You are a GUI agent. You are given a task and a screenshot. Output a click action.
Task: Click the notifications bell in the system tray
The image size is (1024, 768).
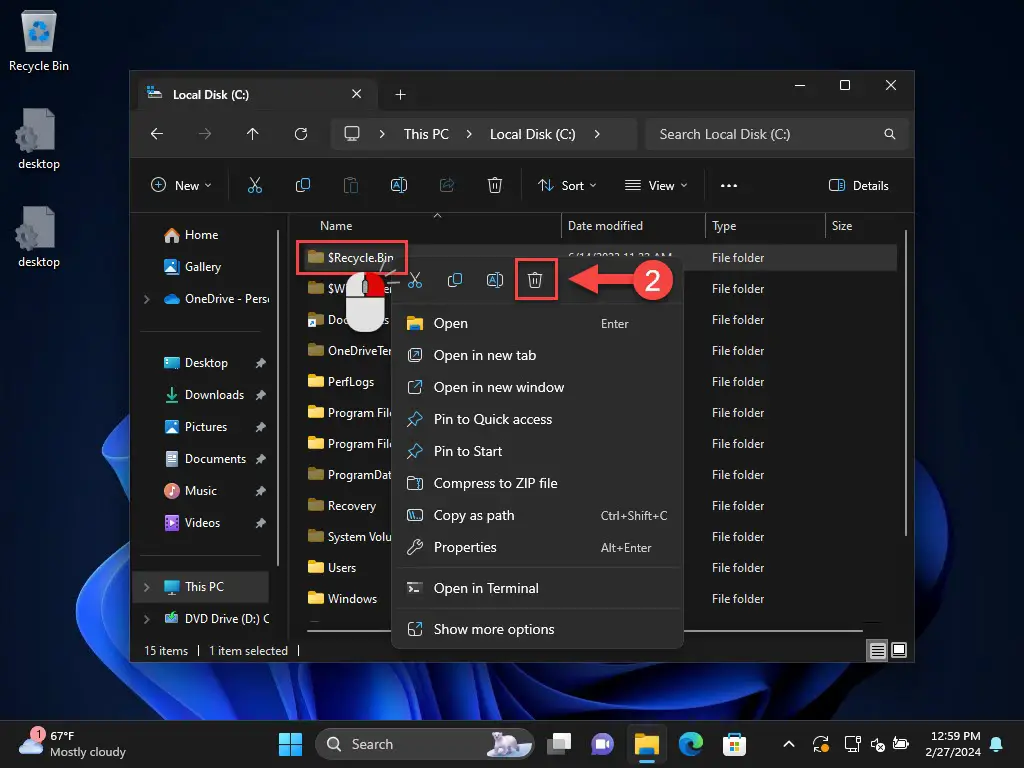pyautogui.click(x=996, y=744)
